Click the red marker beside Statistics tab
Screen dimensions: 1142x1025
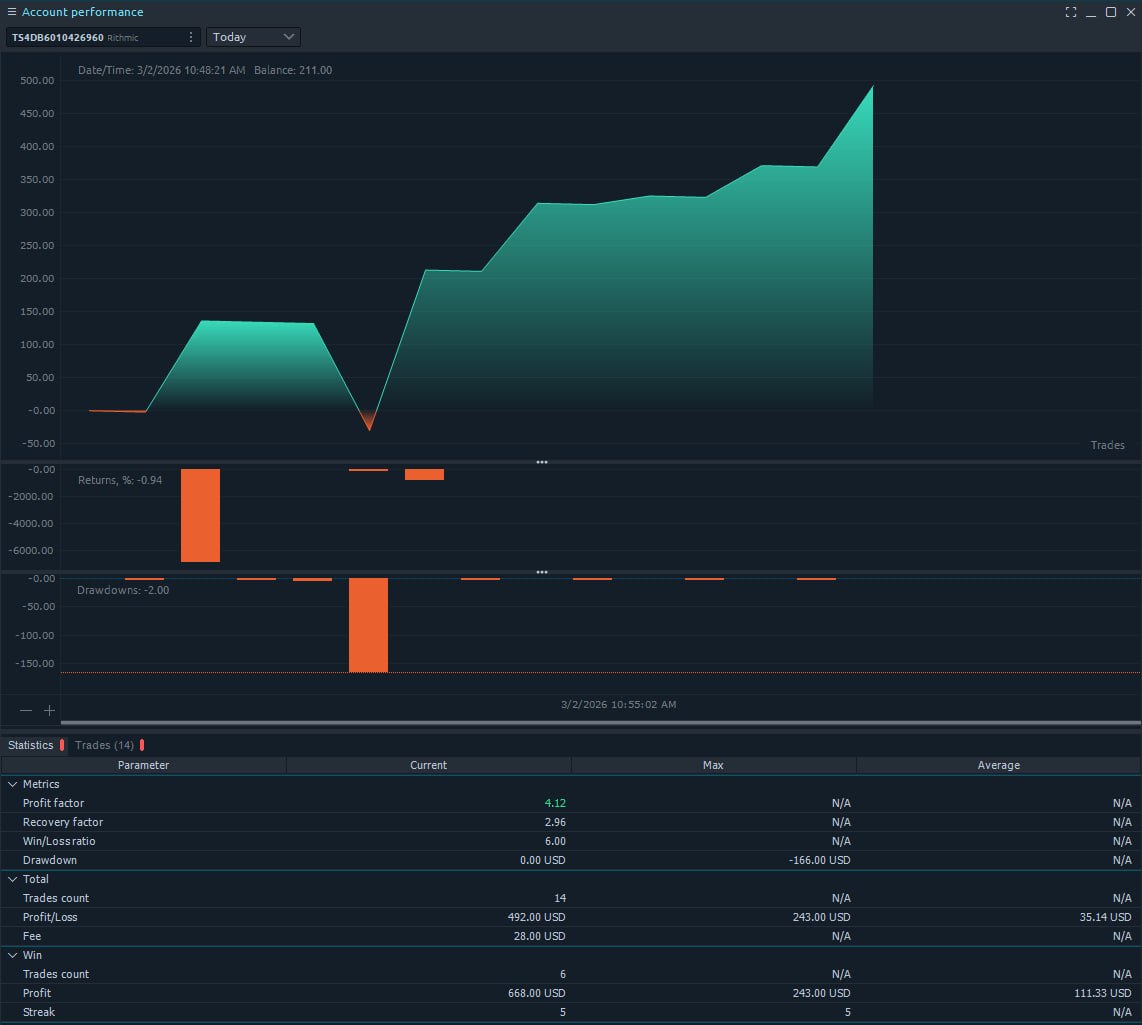click(x=62, y=745)
